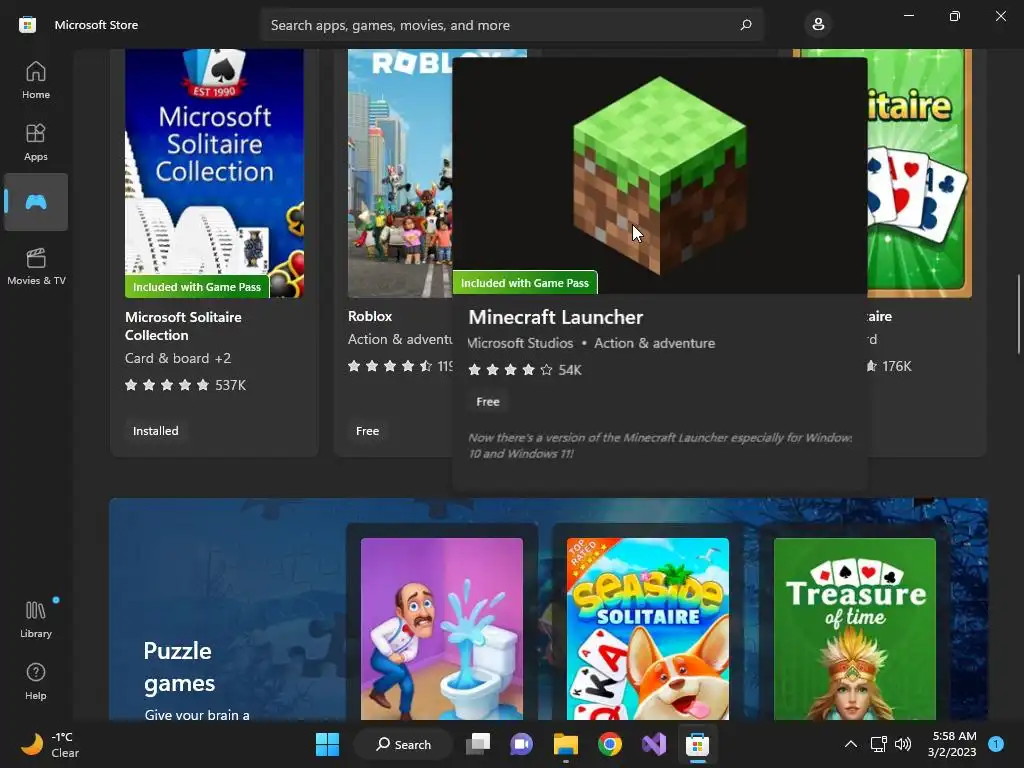Click the Minecraft Launcher title
This screenshot has height=768, width=1024.
[556, 317]
